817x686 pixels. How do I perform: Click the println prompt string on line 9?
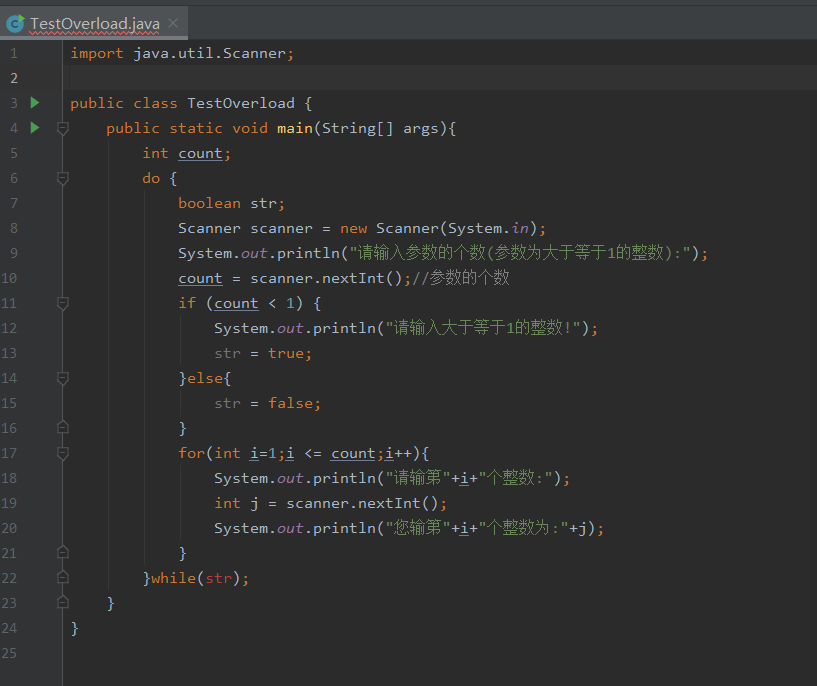pyautogui.click(x=521, y=253)
